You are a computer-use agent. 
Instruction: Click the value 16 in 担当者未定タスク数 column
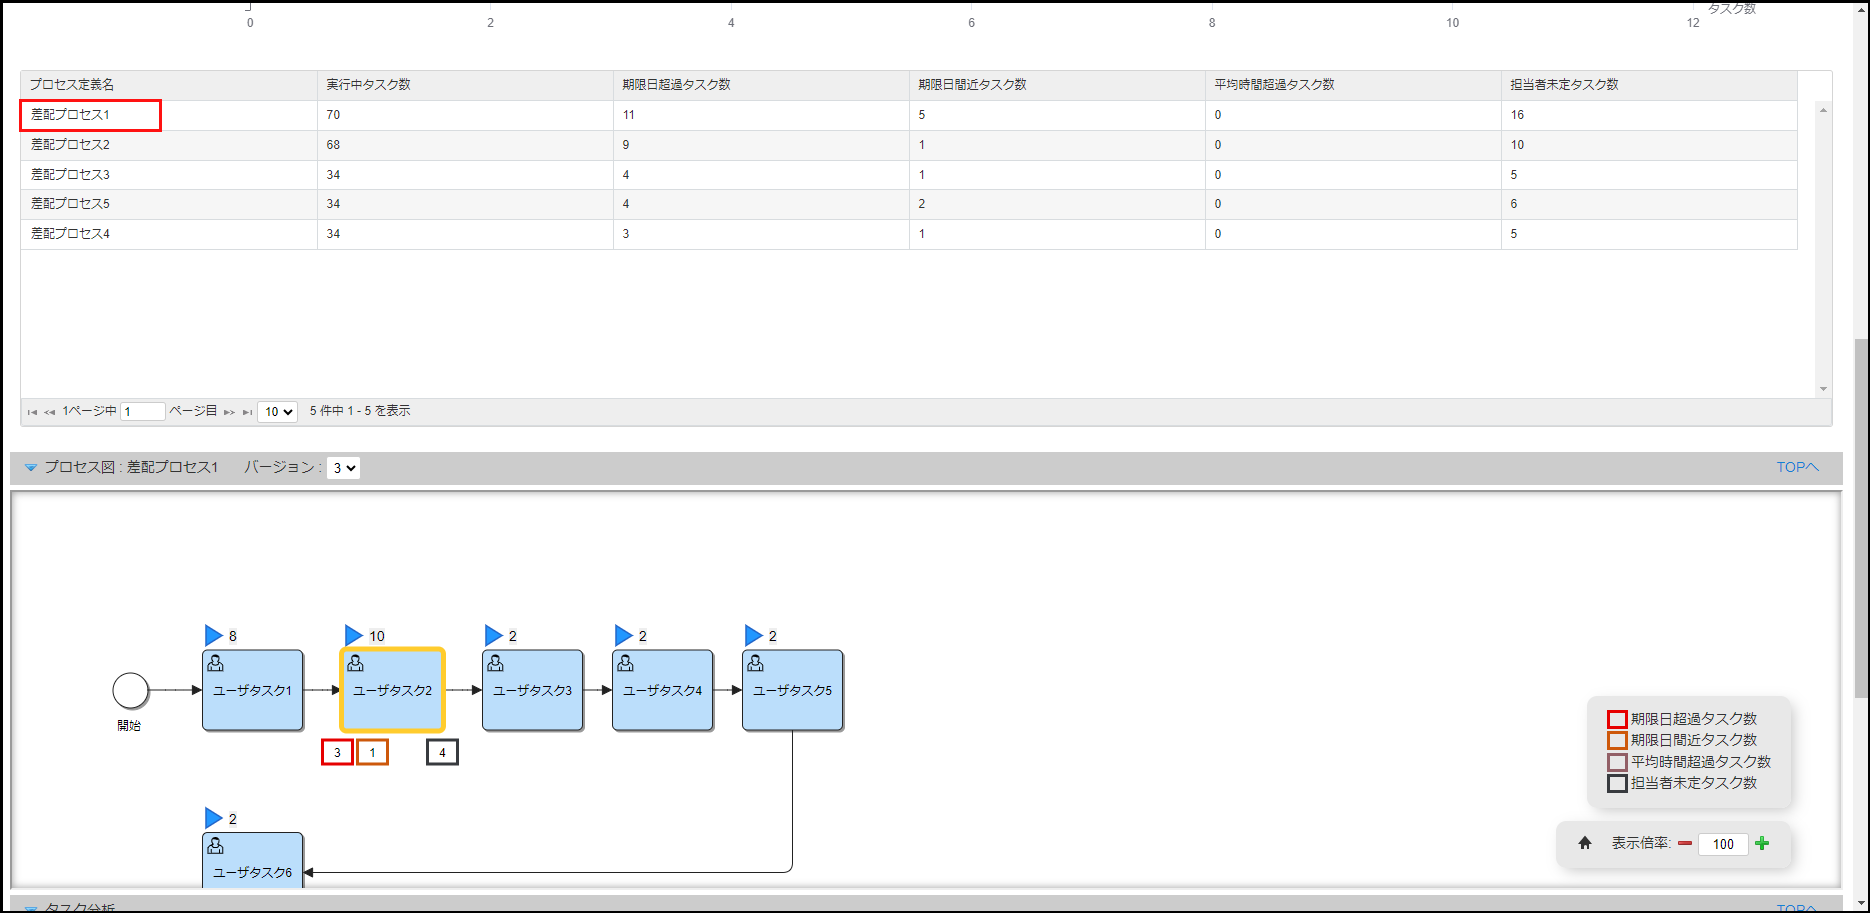click(x=1517, y=115)
